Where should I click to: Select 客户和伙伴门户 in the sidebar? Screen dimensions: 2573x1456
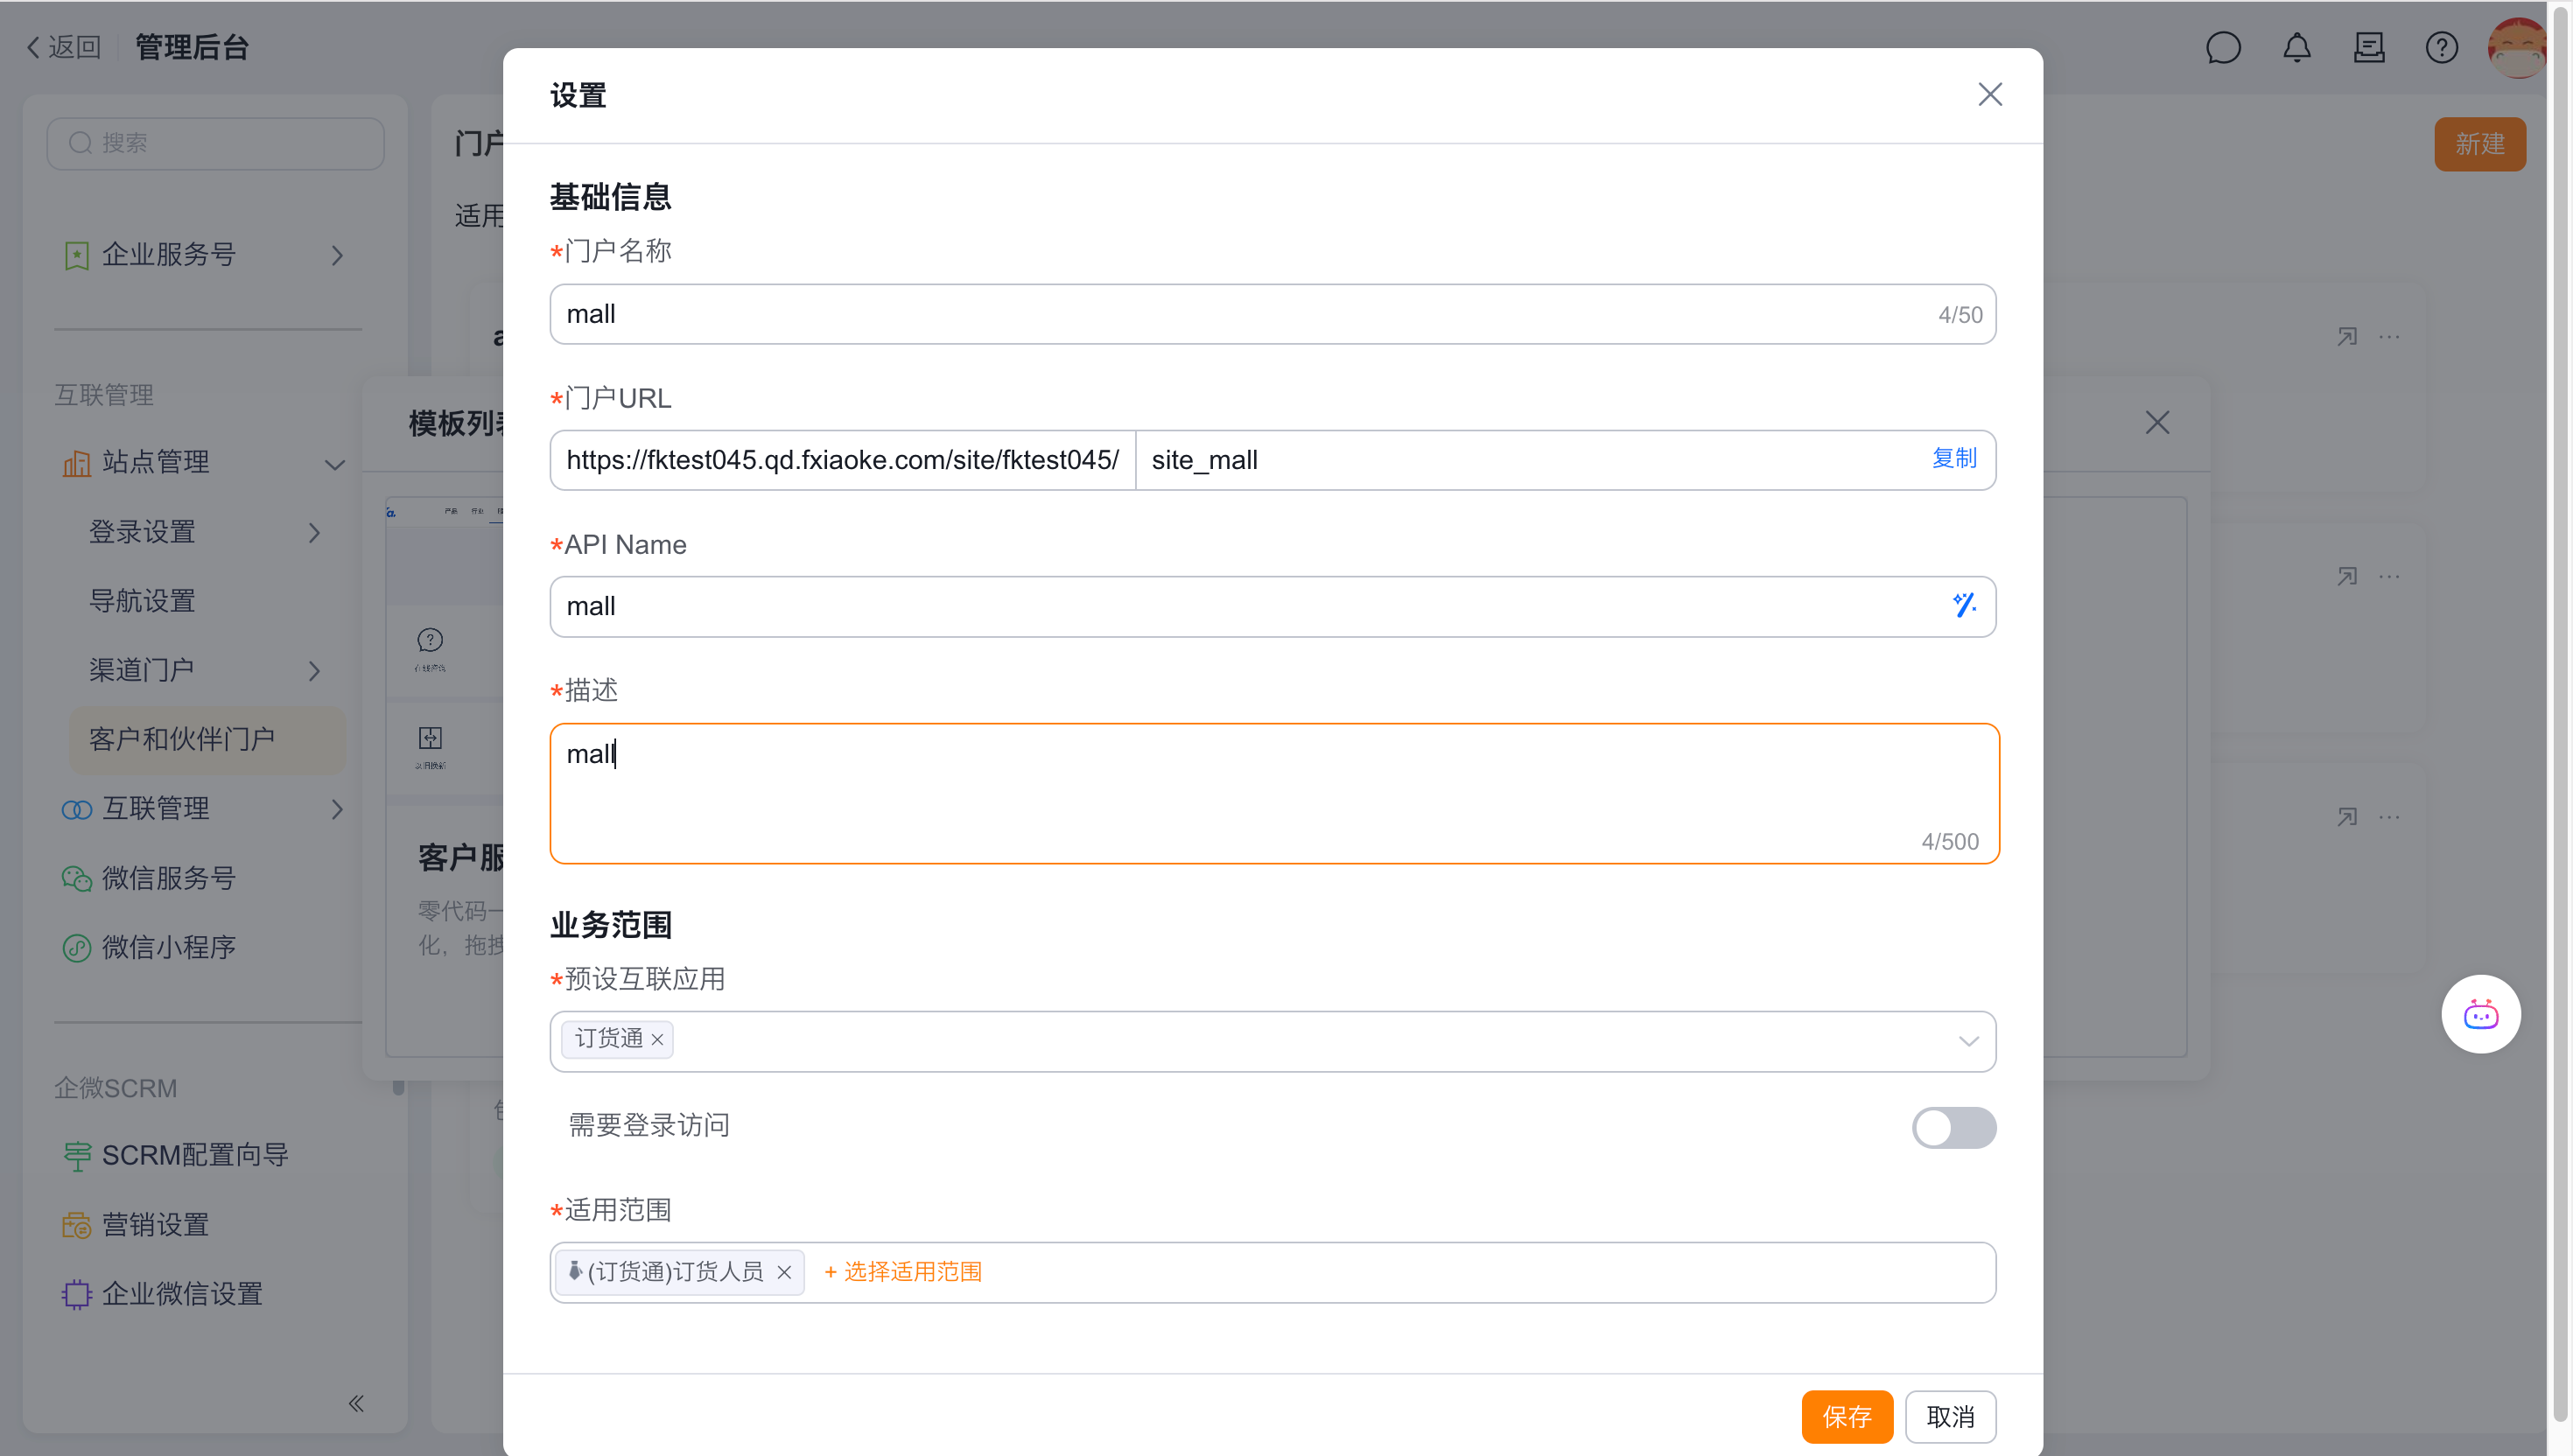[x=182, y=739]
